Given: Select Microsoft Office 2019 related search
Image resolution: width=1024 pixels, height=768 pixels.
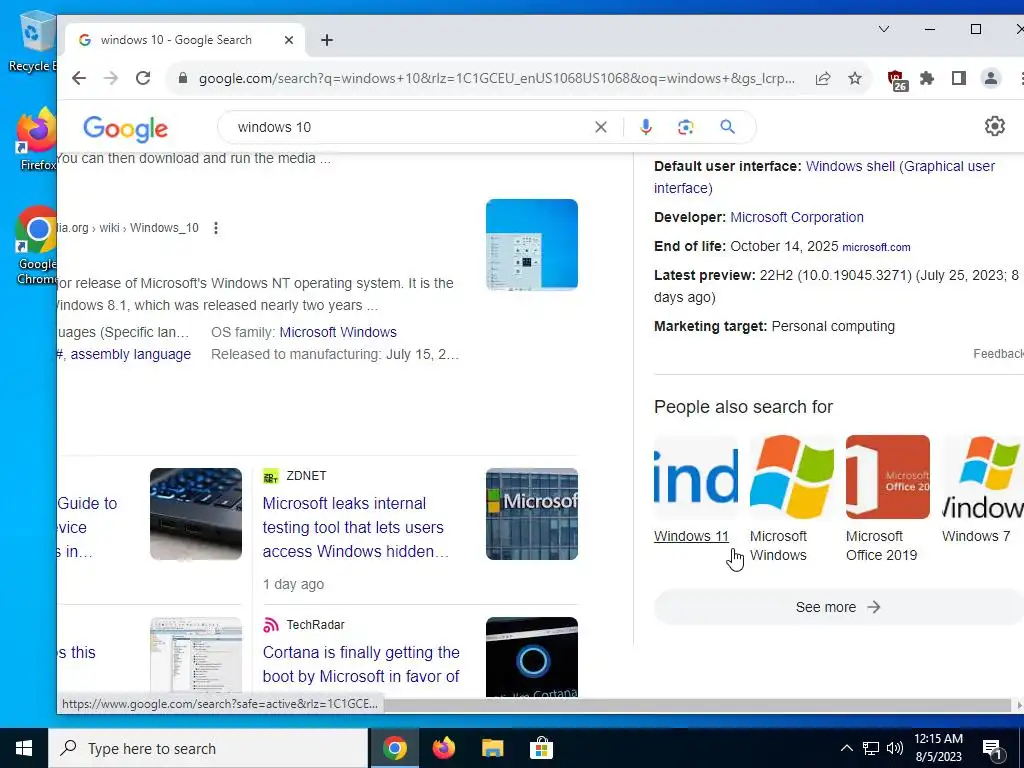Looking at the screenshot, I should pyautogui.click(x=888, y=499).
